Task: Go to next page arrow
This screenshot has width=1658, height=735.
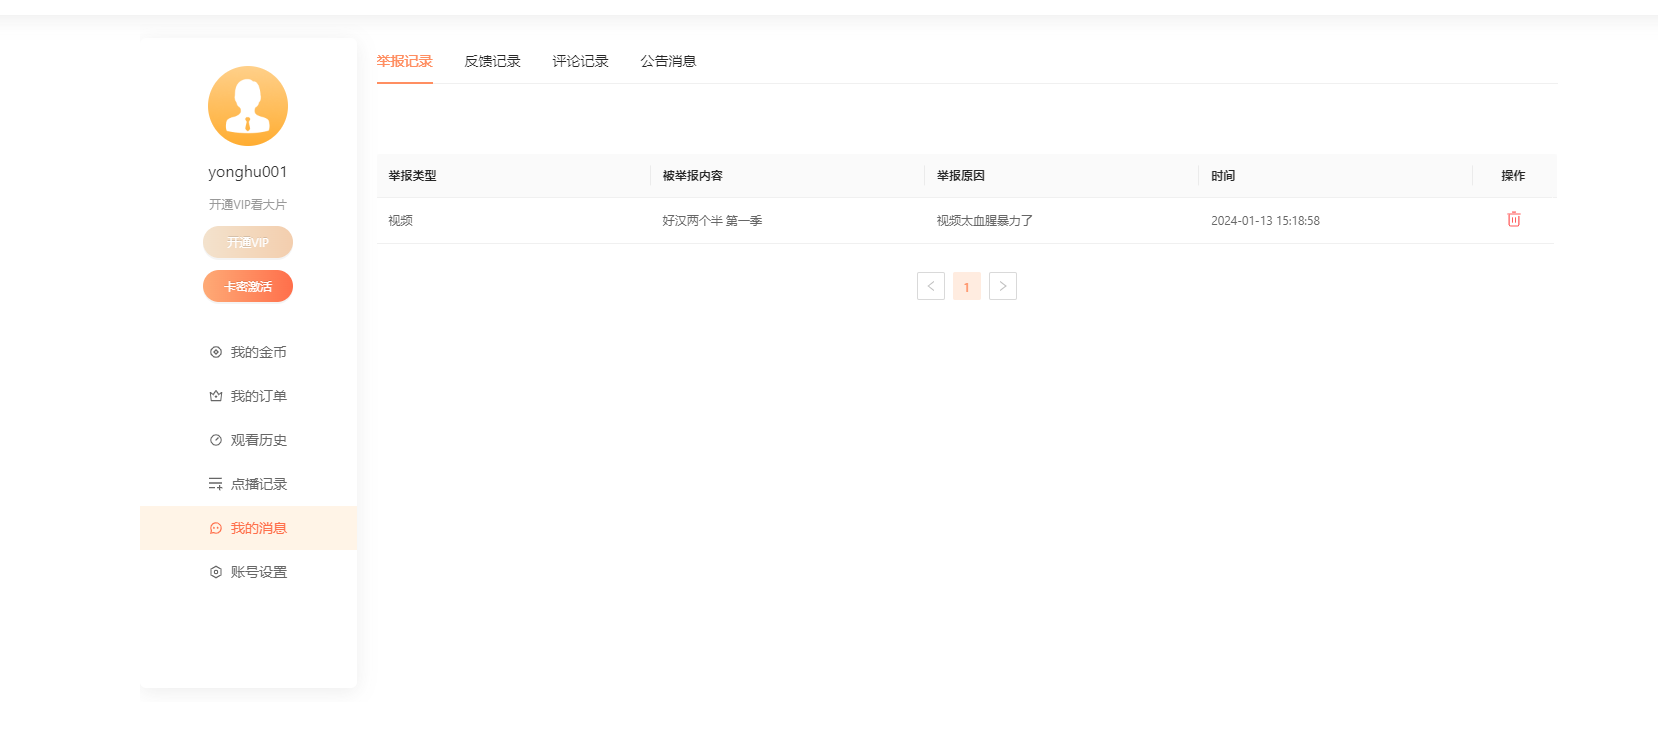Action: [x=1003, y=286]
